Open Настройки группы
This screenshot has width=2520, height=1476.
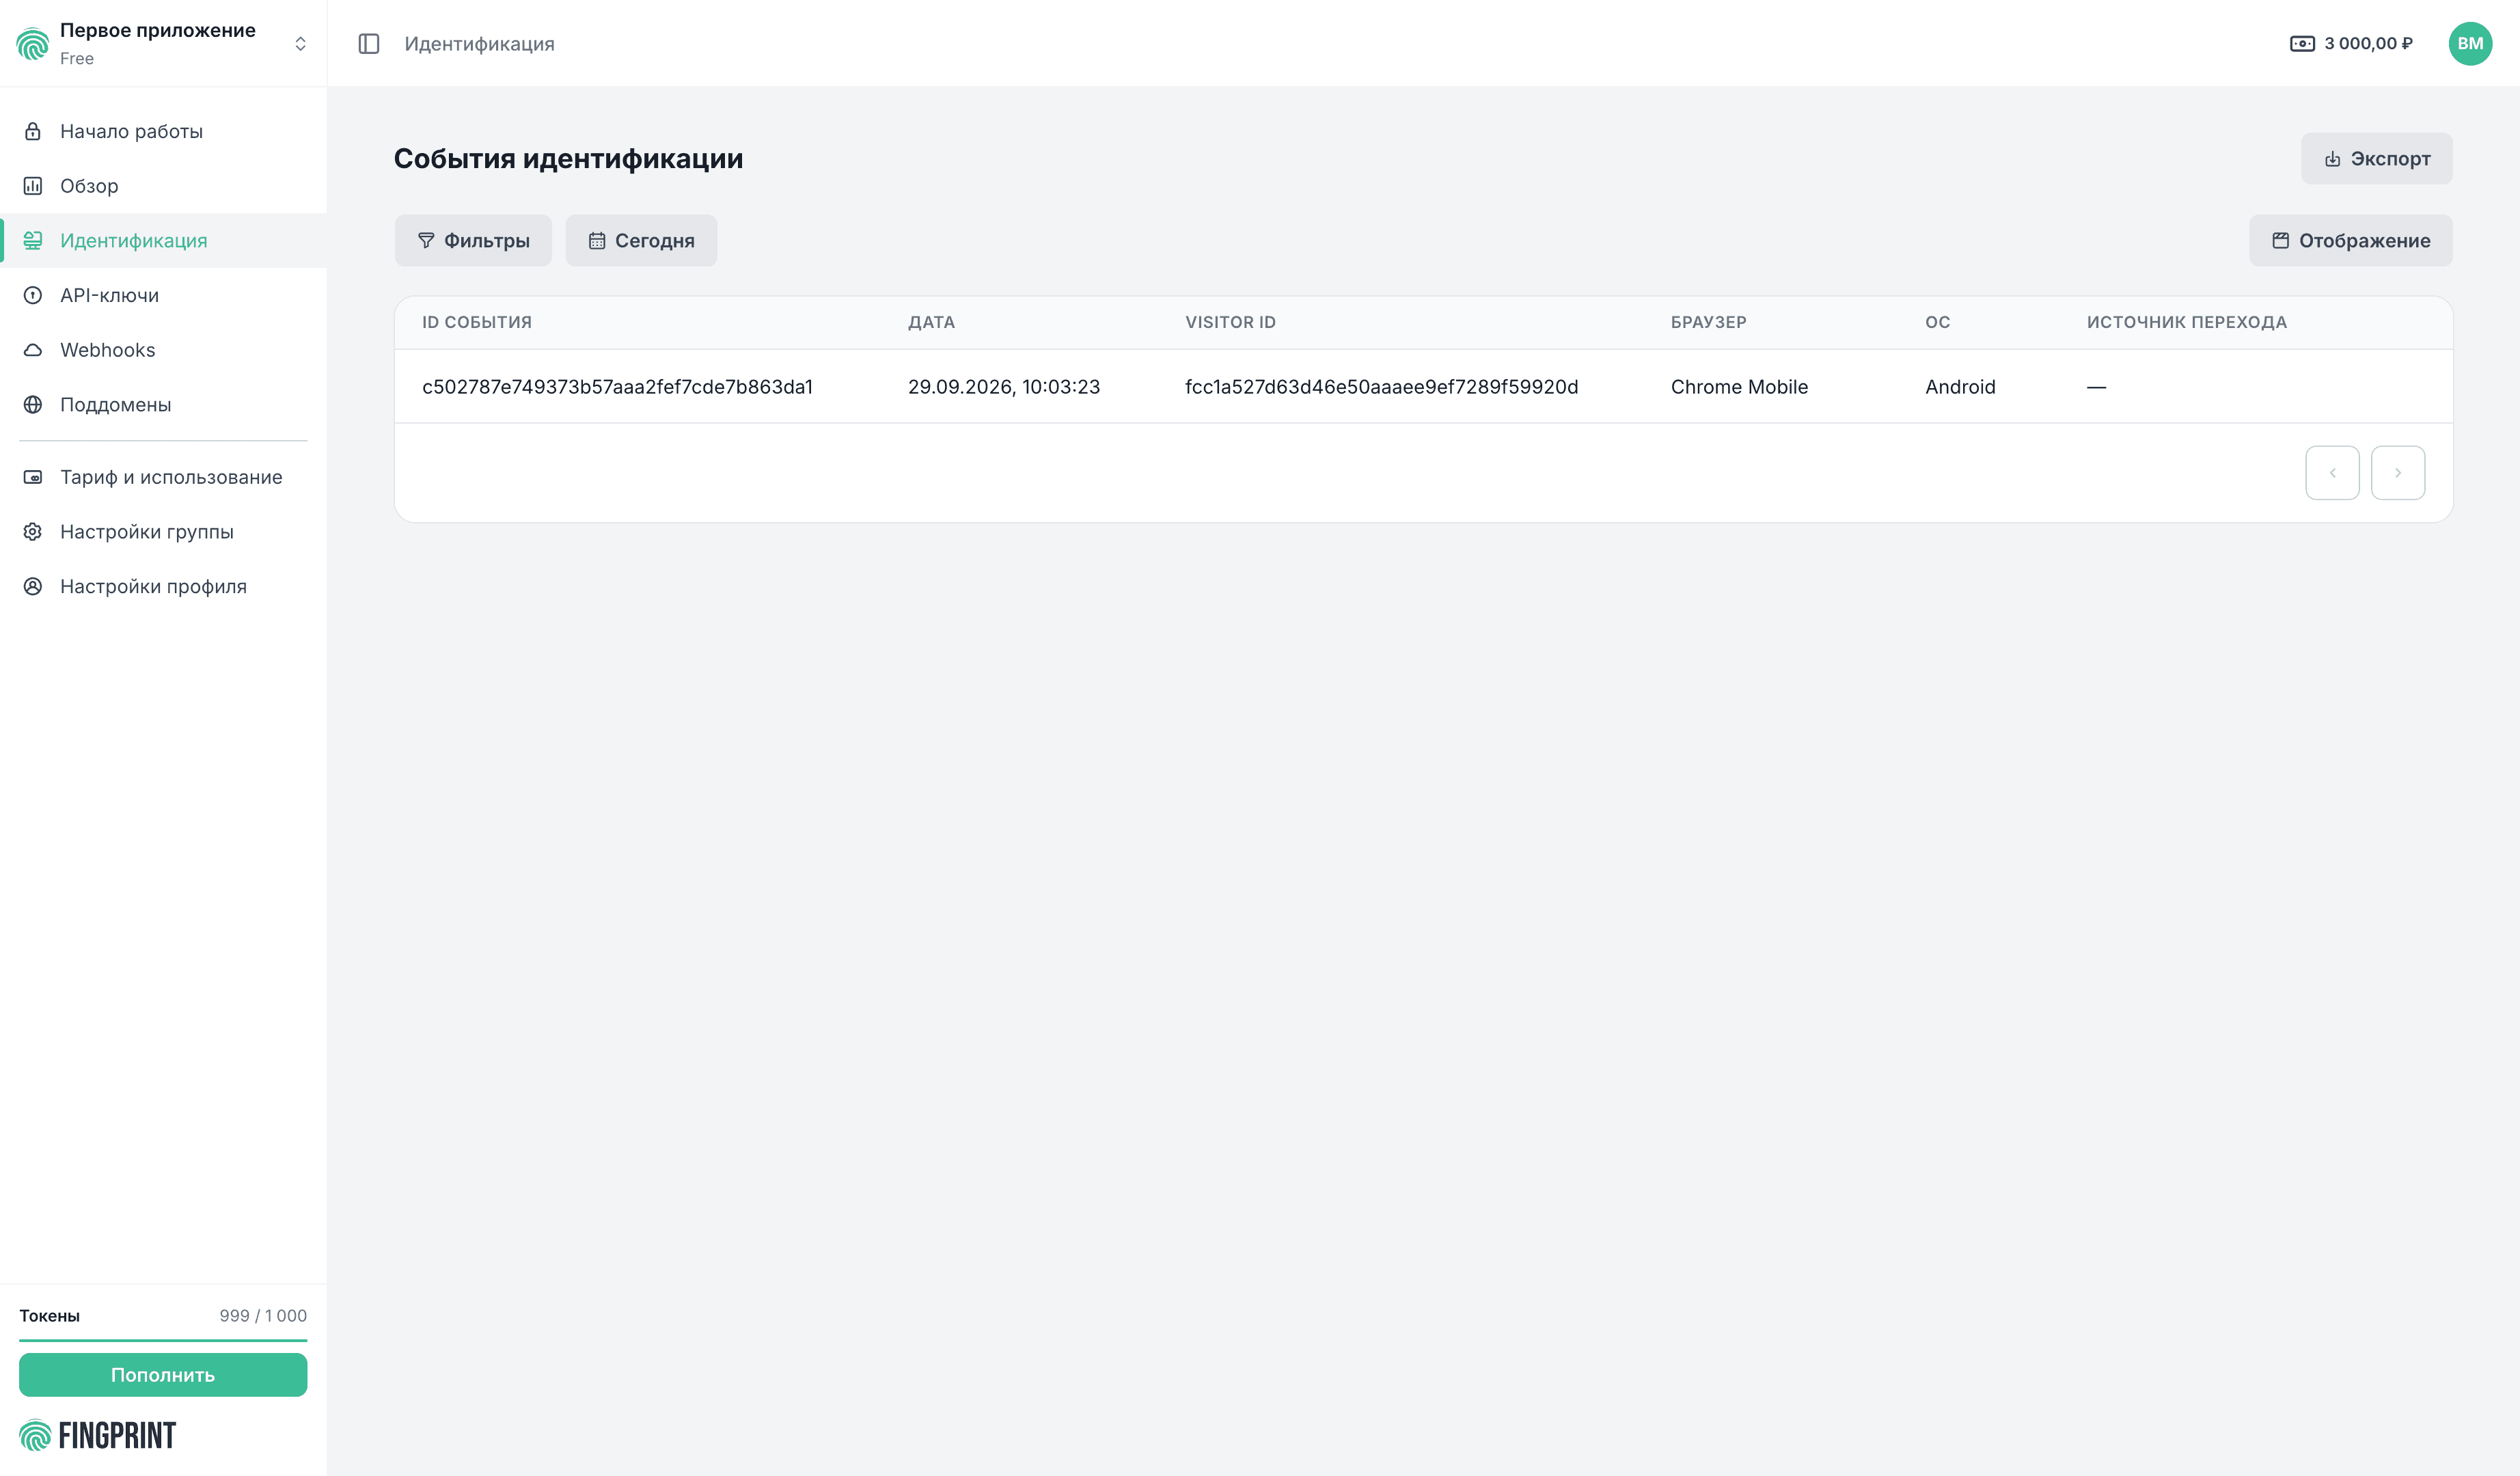point(163,532)
